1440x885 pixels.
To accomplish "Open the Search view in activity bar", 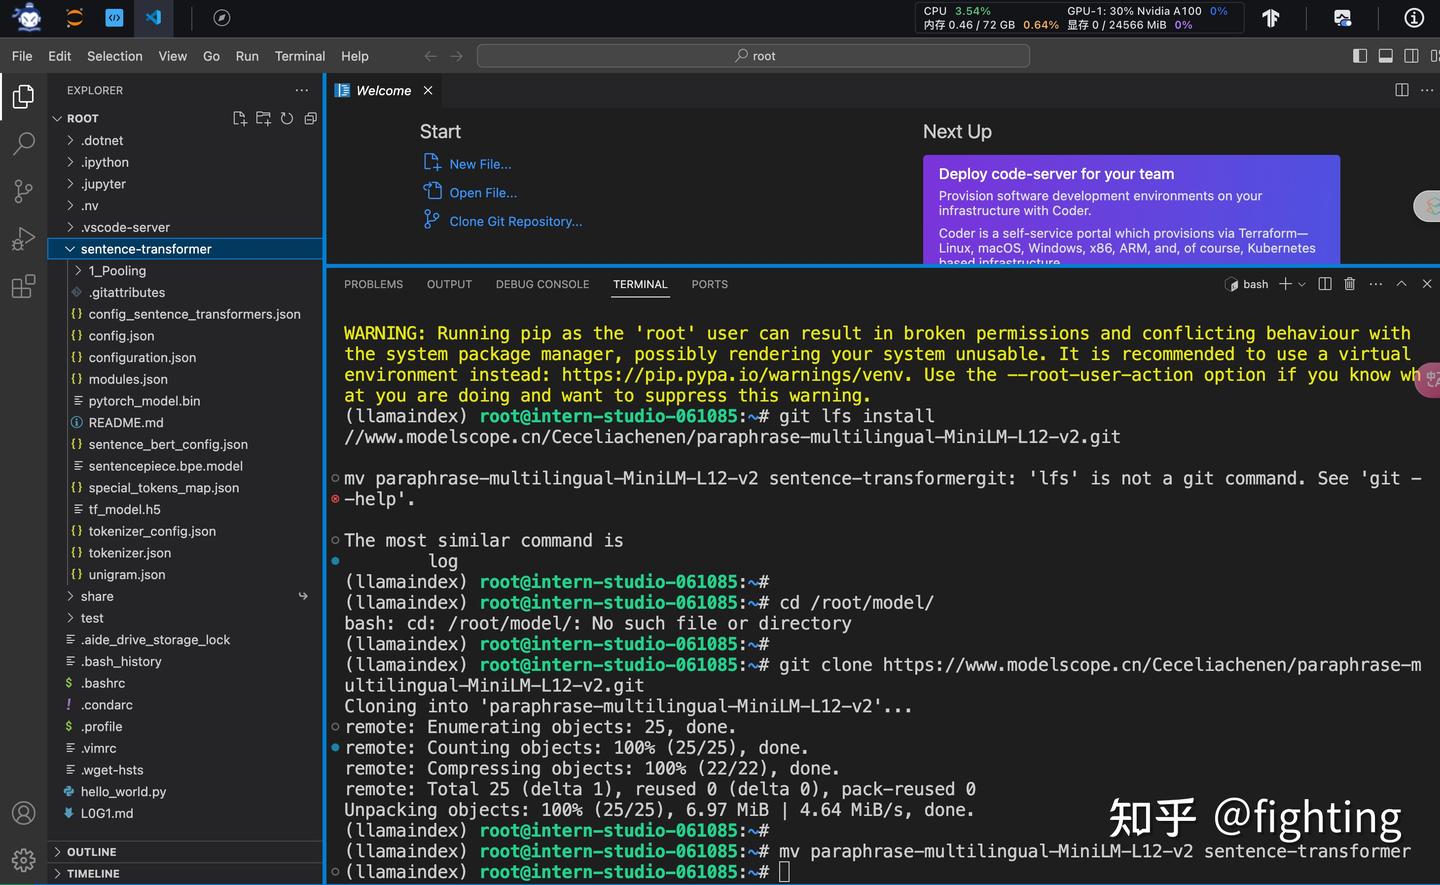I will [23, 143].
